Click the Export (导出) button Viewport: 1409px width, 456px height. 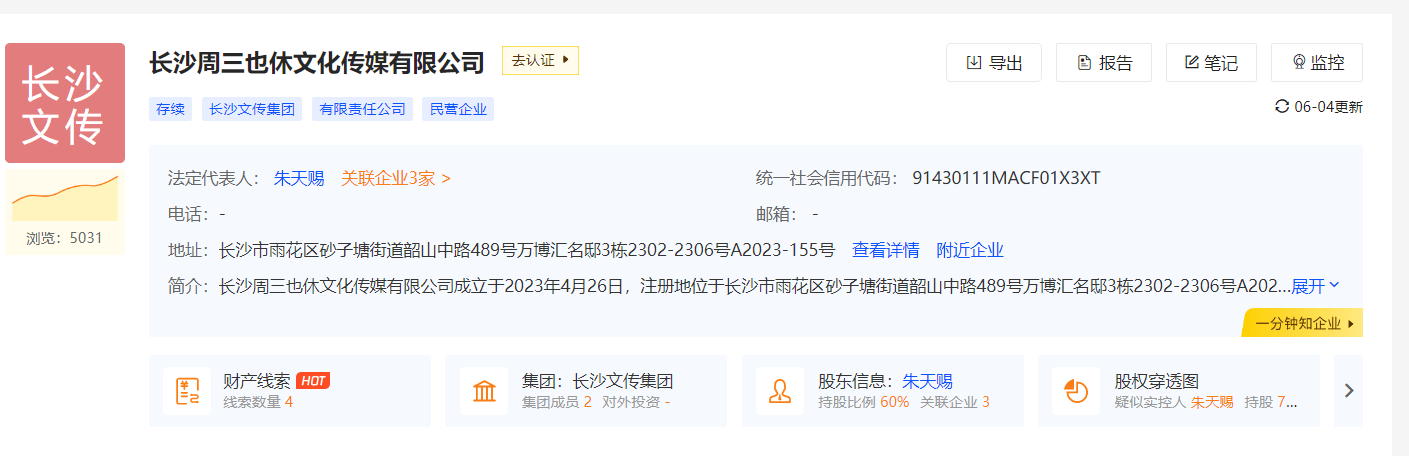point(993,63)
